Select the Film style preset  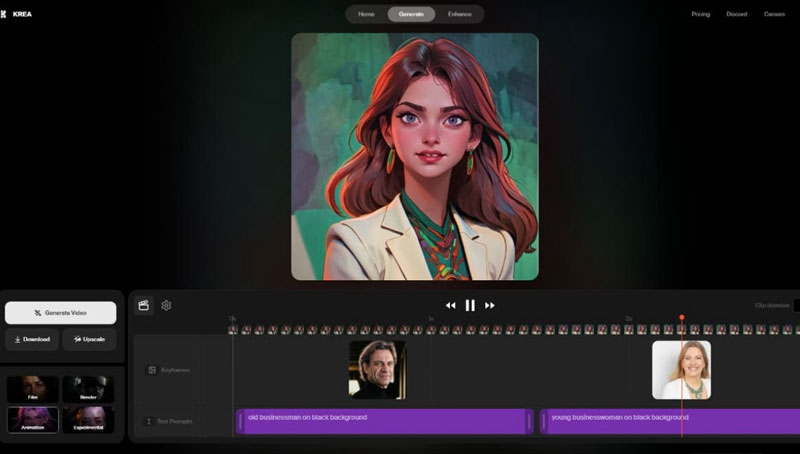point(33,389)
